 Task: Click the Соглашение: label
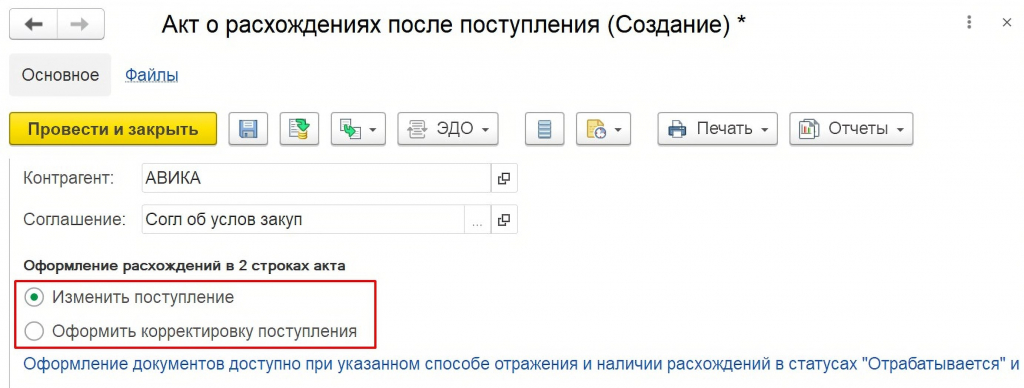click(x=74, y=219)
